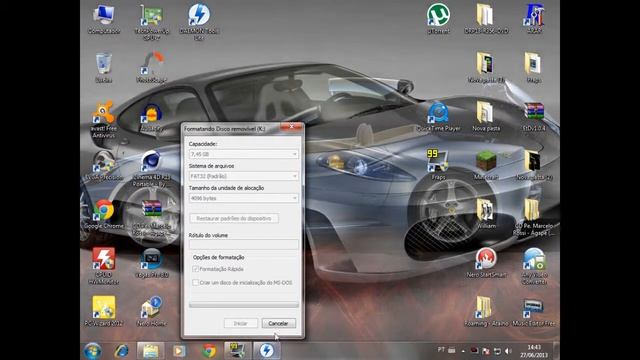Close the Formatando Disco removível dialog
The image size is (640, 360).
(291, 127)
